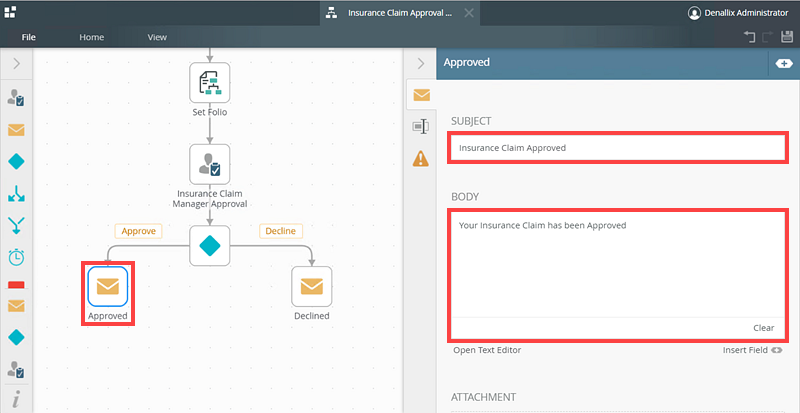Open the Denallix Administrator user menu

(x=738, y=13)
